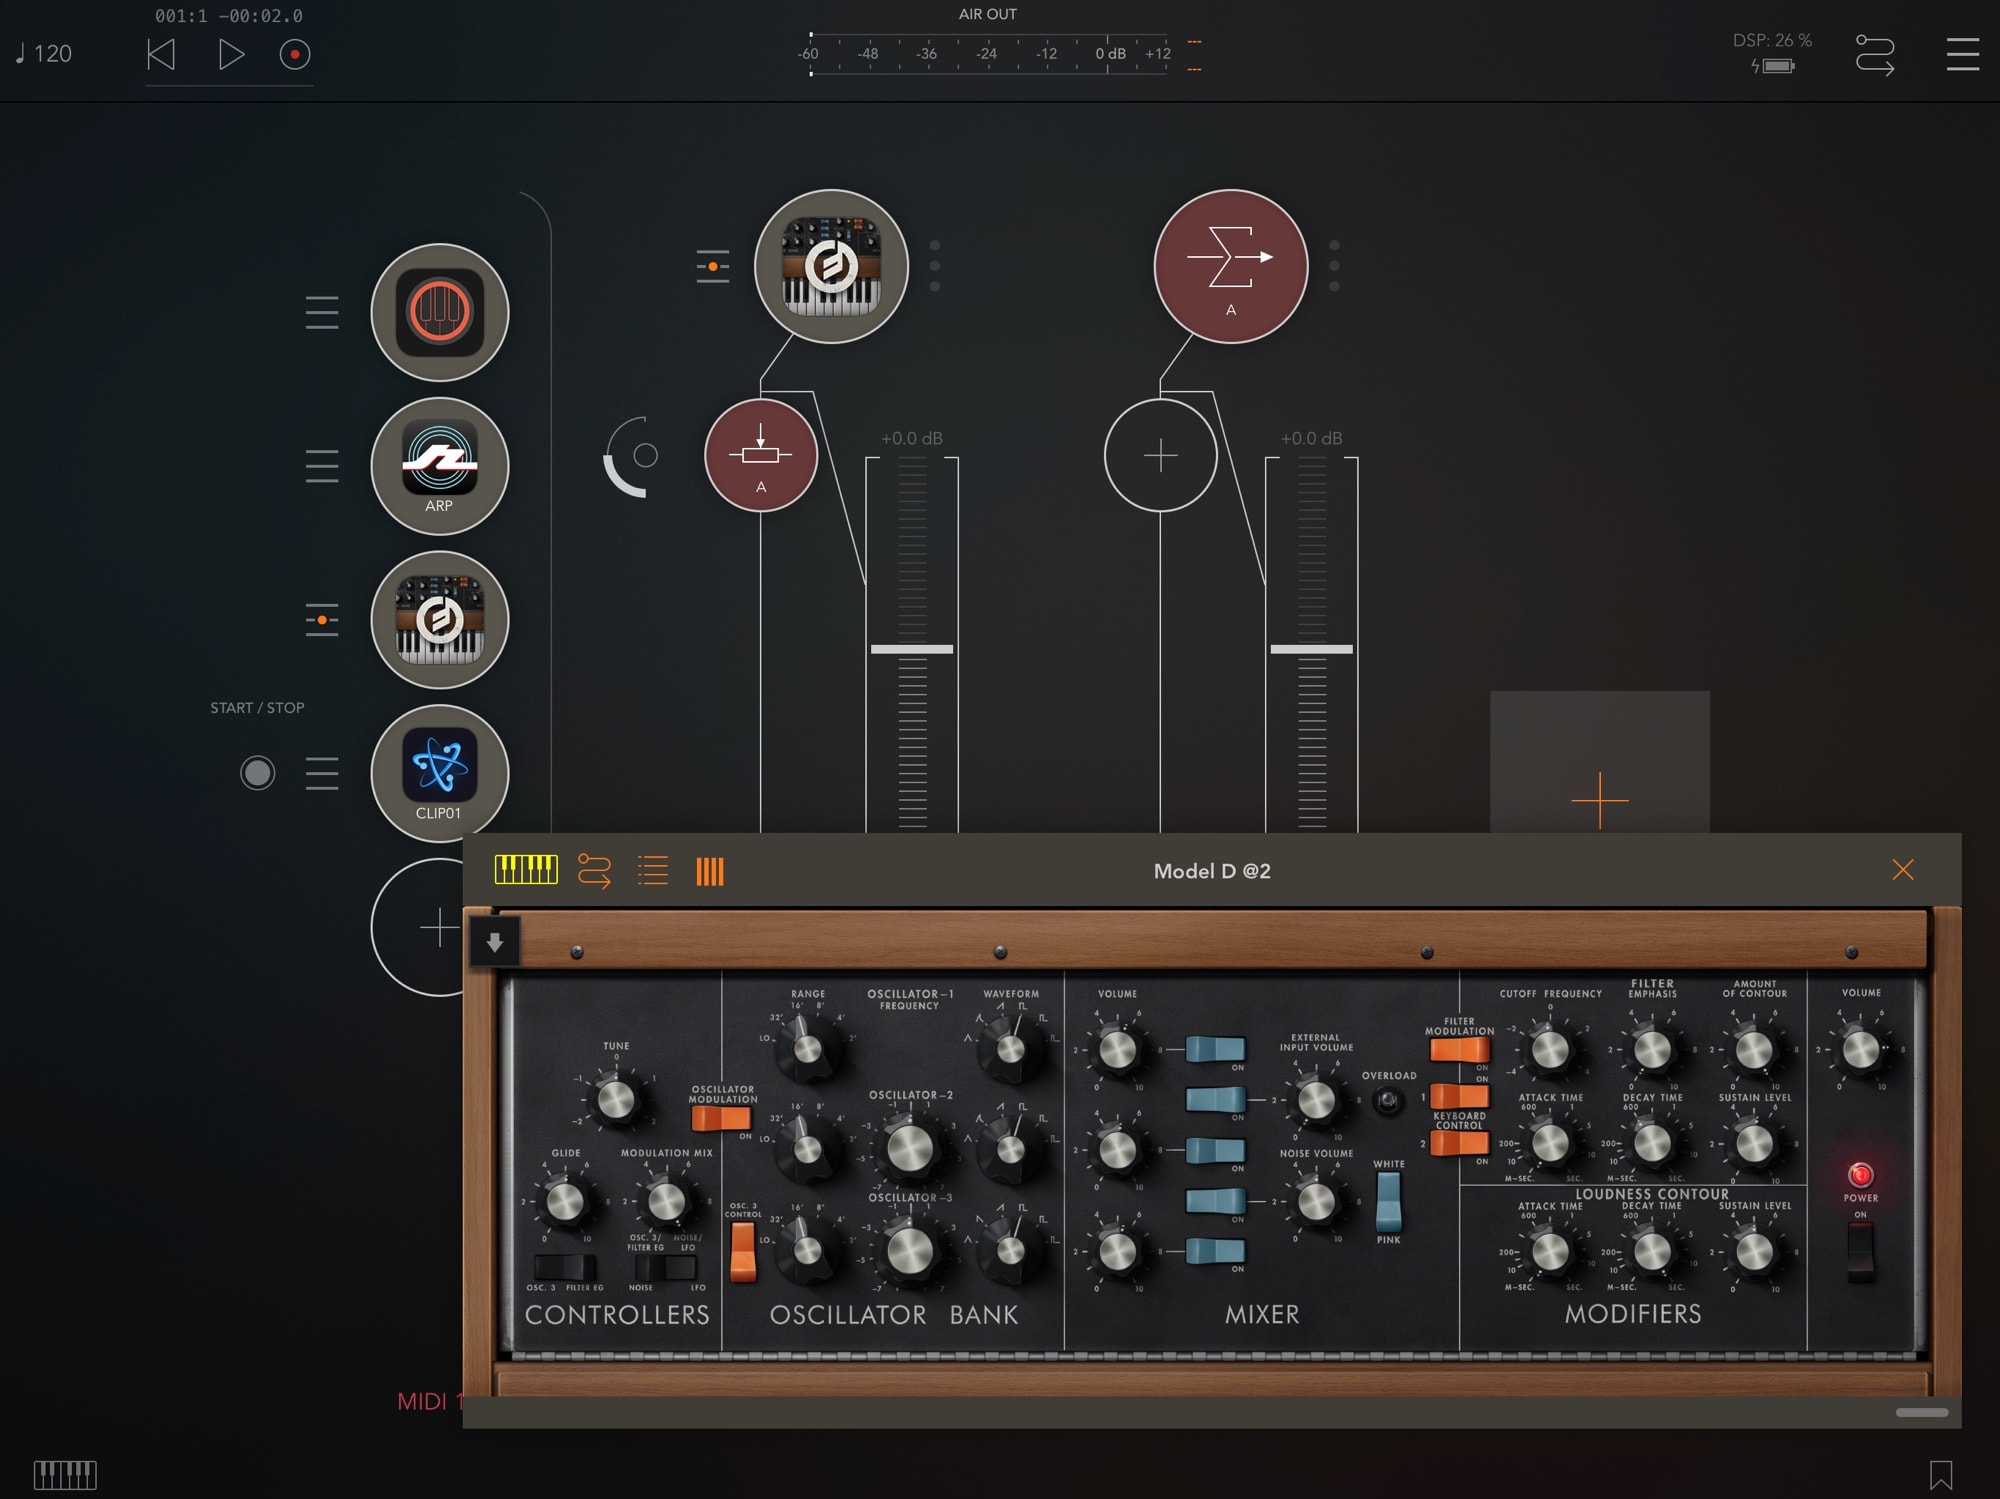The image size is (2000, 1499).
Task: Toggle Keyboard Control 1 orange switch
Action: pyautogui.click(x=1460, y=1096)
